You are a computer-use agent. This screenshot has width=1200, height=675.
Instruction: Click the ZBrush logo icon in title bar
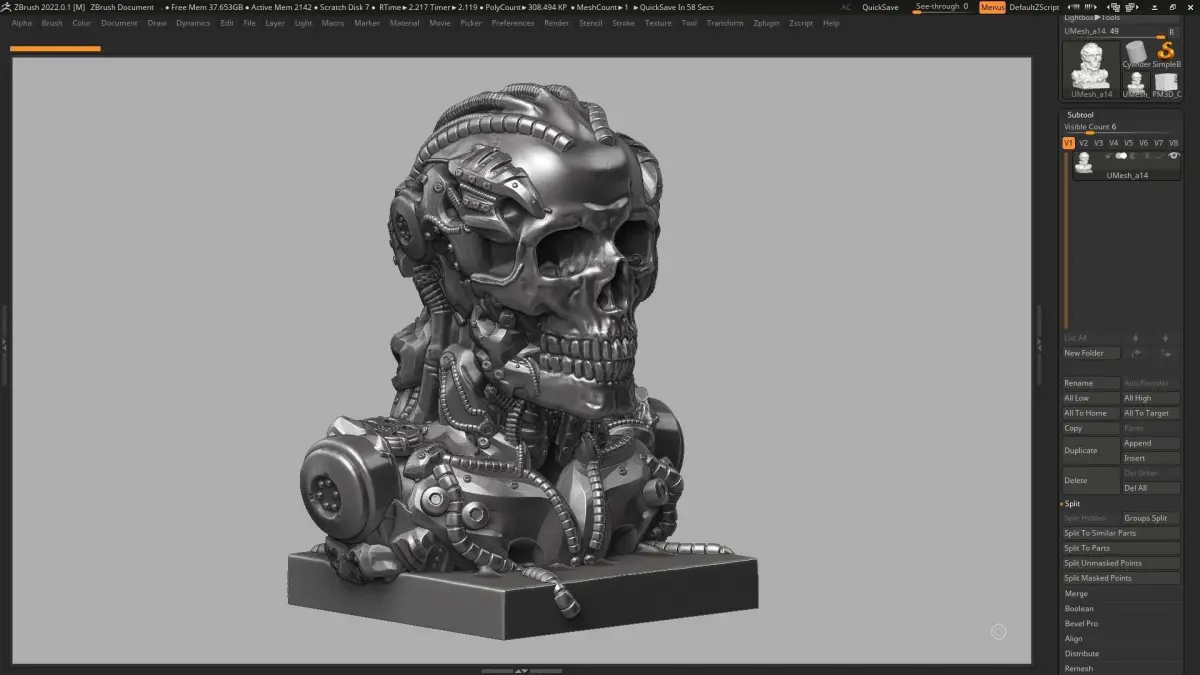tap(6, 7)
